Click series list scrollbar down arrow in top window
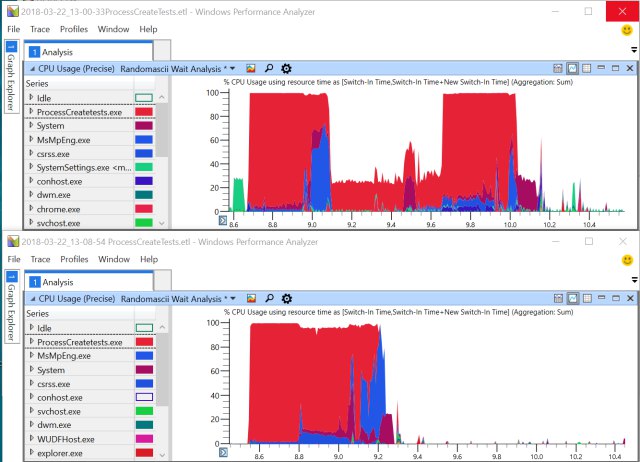The height and width of the screenshot is (462, 640). (x=162, y=223)
